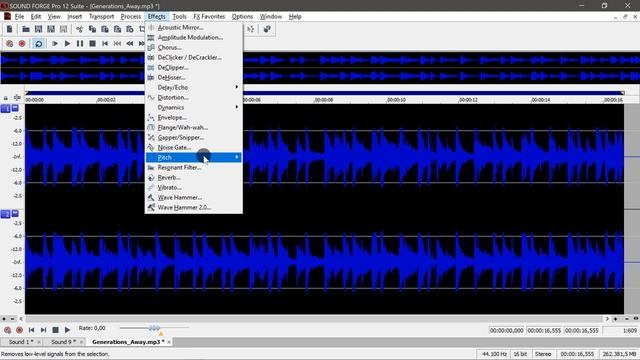Switch to the Sound 9 tab
This screenshot has width=640, height=360.
[63, 342]
